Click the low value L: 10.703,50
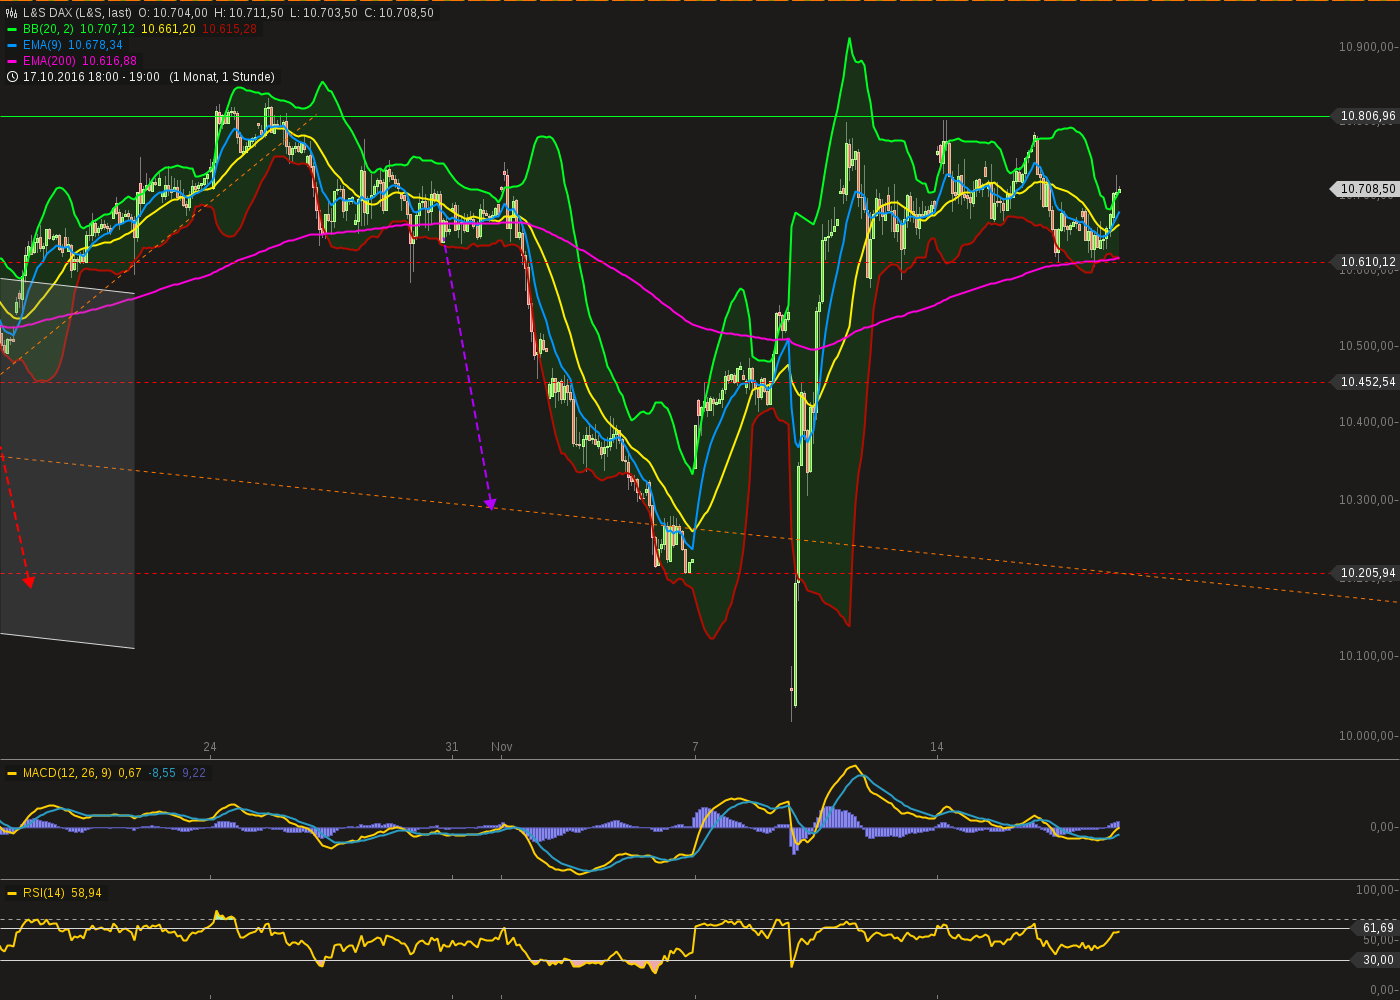1400x1000 pixels. [x=323, y=13]
